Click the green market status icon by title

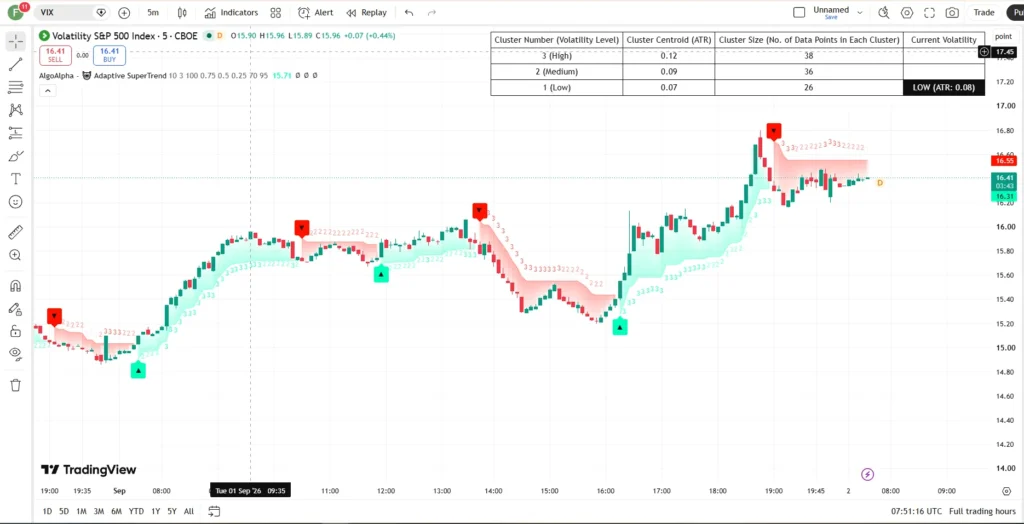coord(210,36)
